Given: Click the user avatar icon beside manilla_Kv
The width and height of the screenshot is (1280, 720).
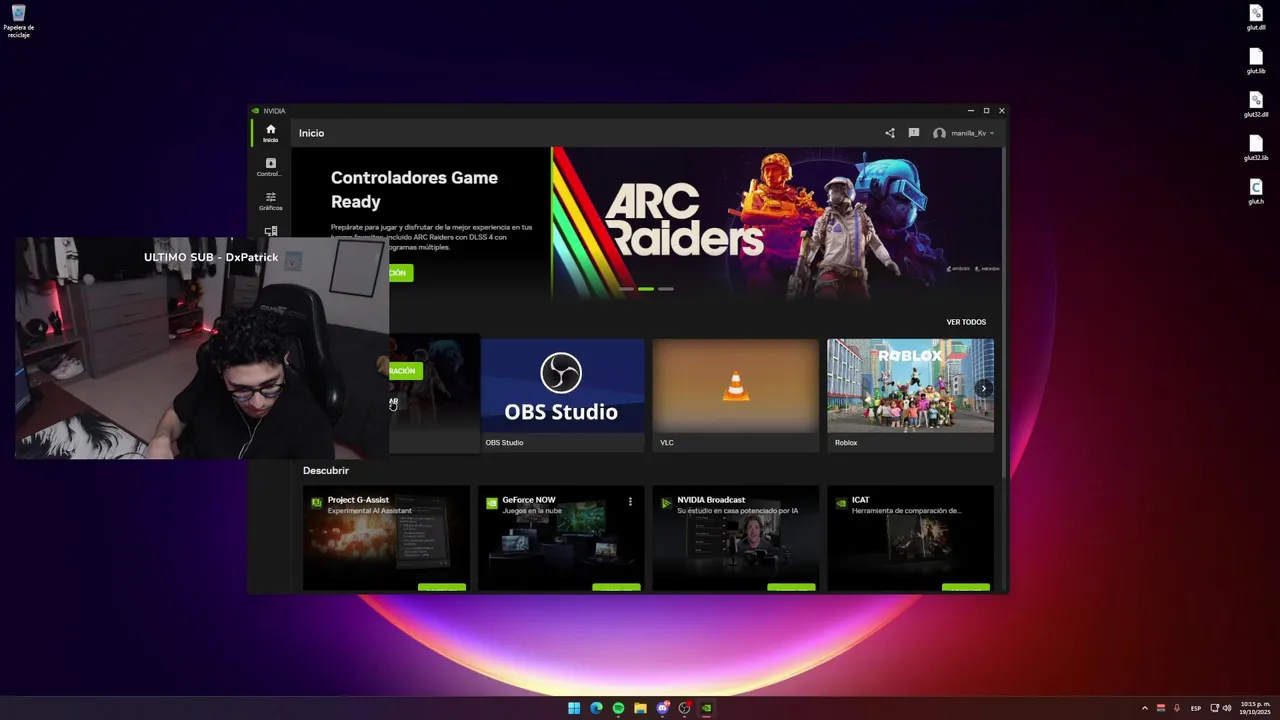Looking at the screenshot, I should (939, 133).
